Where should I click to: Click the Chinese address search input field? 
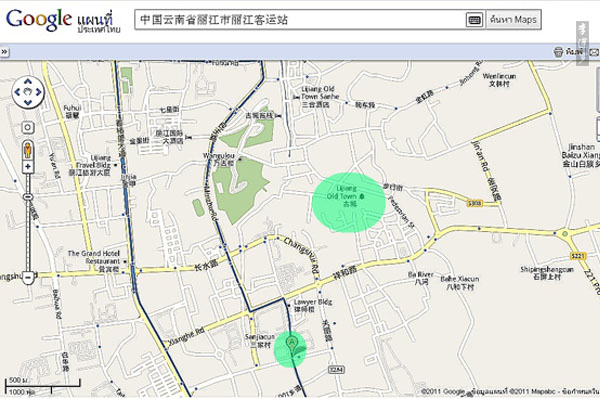tap(300, 20)
